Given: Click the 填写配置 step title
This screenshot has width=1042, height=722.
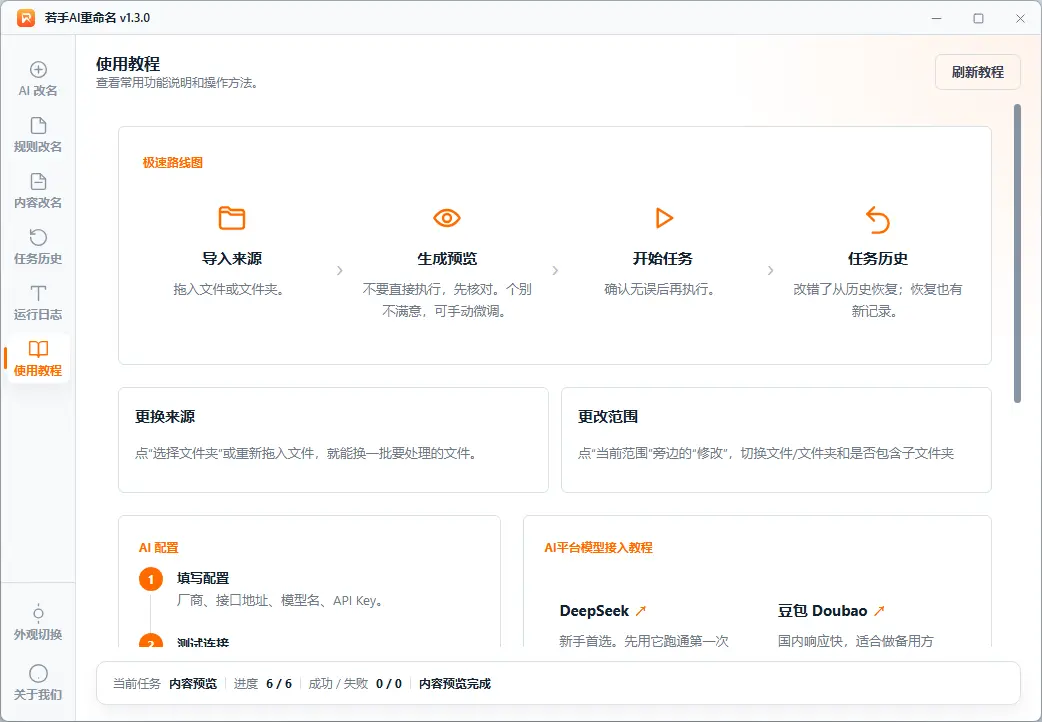Looking at the screenshot, I should (203, 578).
